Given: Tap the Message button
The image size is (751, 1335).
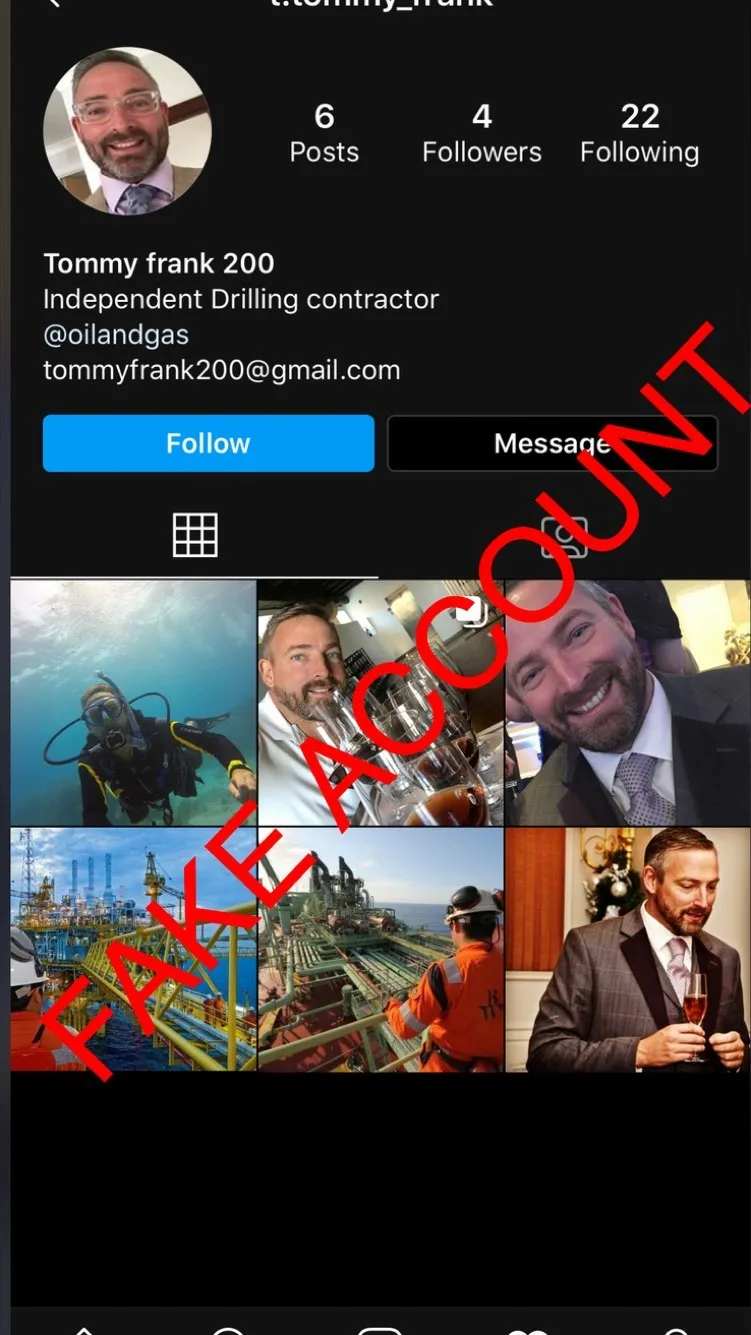Looking at the screenshot, I should (x=552, y=443).
